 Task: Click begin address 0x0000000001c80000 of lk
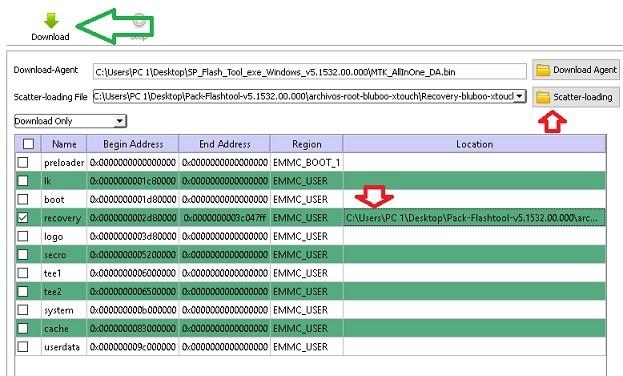click(x=133, y=181)
